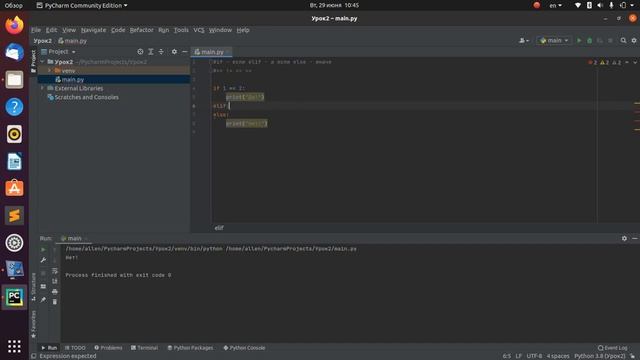Open IDE settings gear in top toolbar

coord(634,40)
